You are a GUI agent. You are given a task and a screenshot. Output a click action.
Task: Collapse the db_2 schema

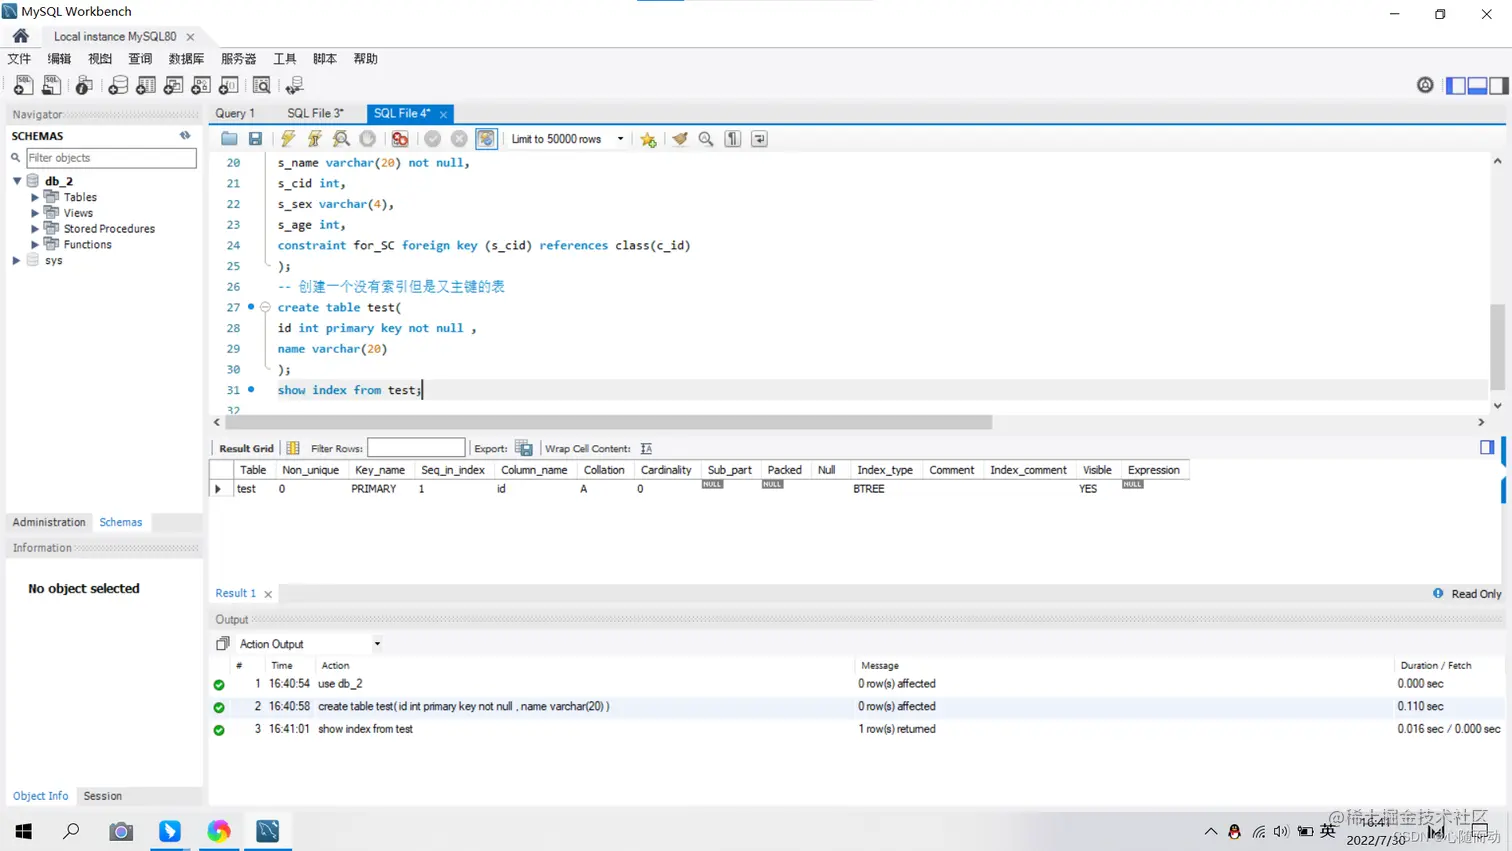click(x=17, y=181)
